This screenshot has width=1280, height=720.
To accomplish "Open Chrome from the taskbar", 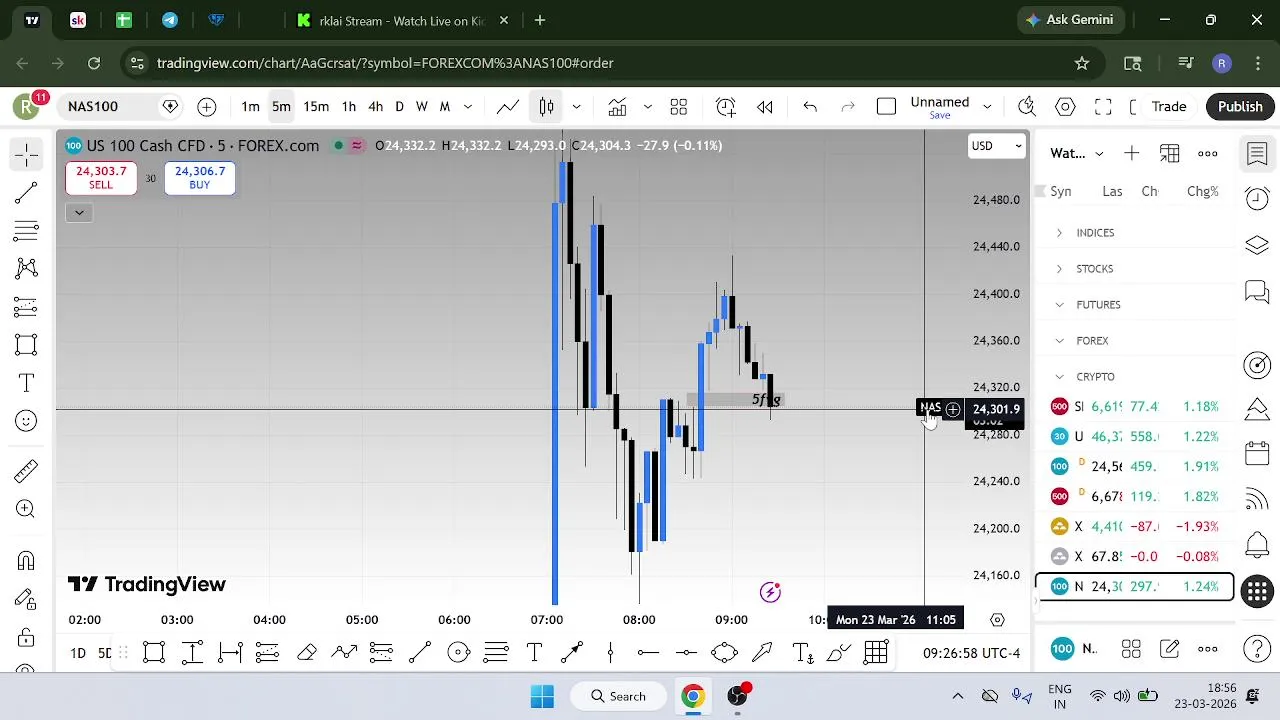I will pos(693,696).
